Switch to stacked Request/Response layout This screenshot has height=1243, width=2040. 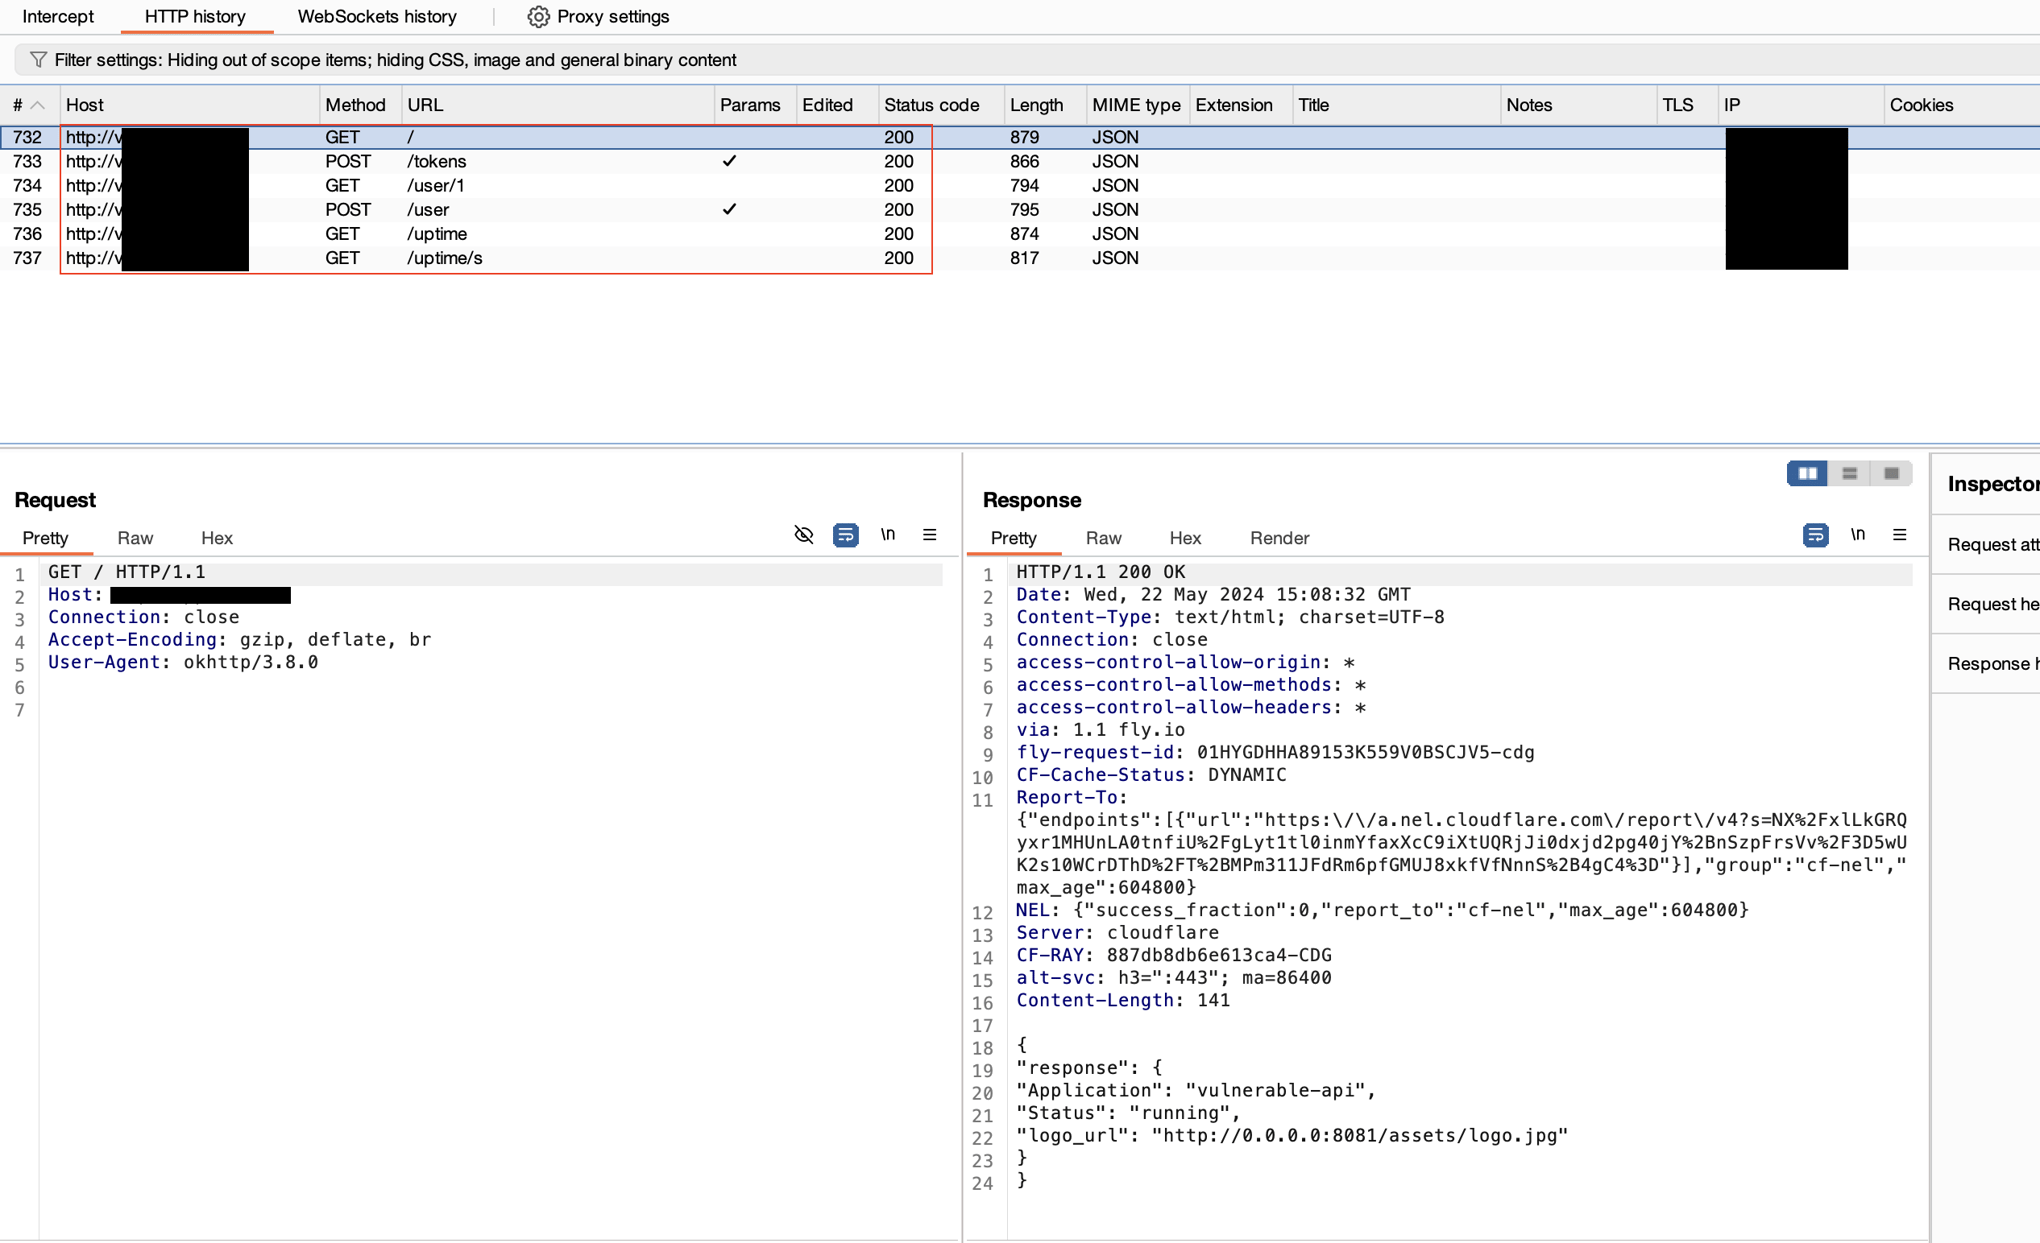[x=1850, y=473]
